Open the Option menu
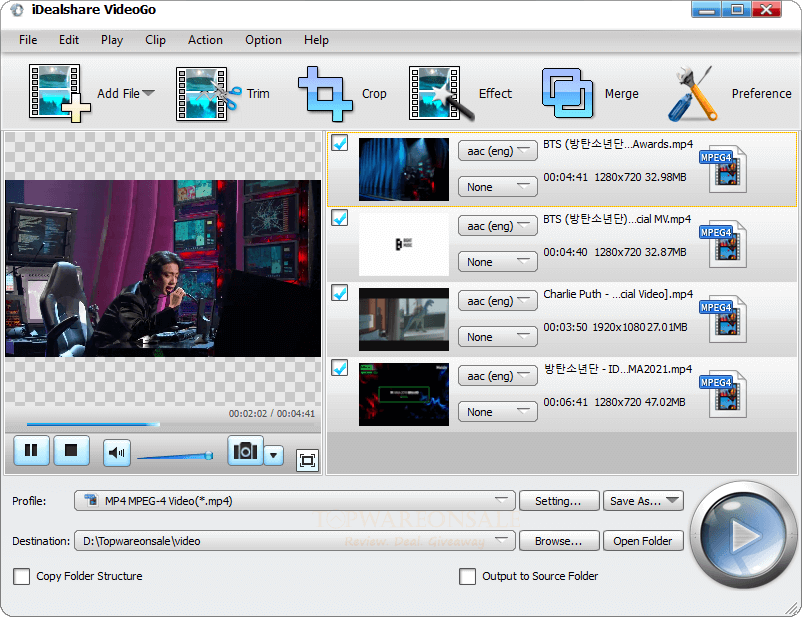The image size is (802, 617). coord(263,40)
